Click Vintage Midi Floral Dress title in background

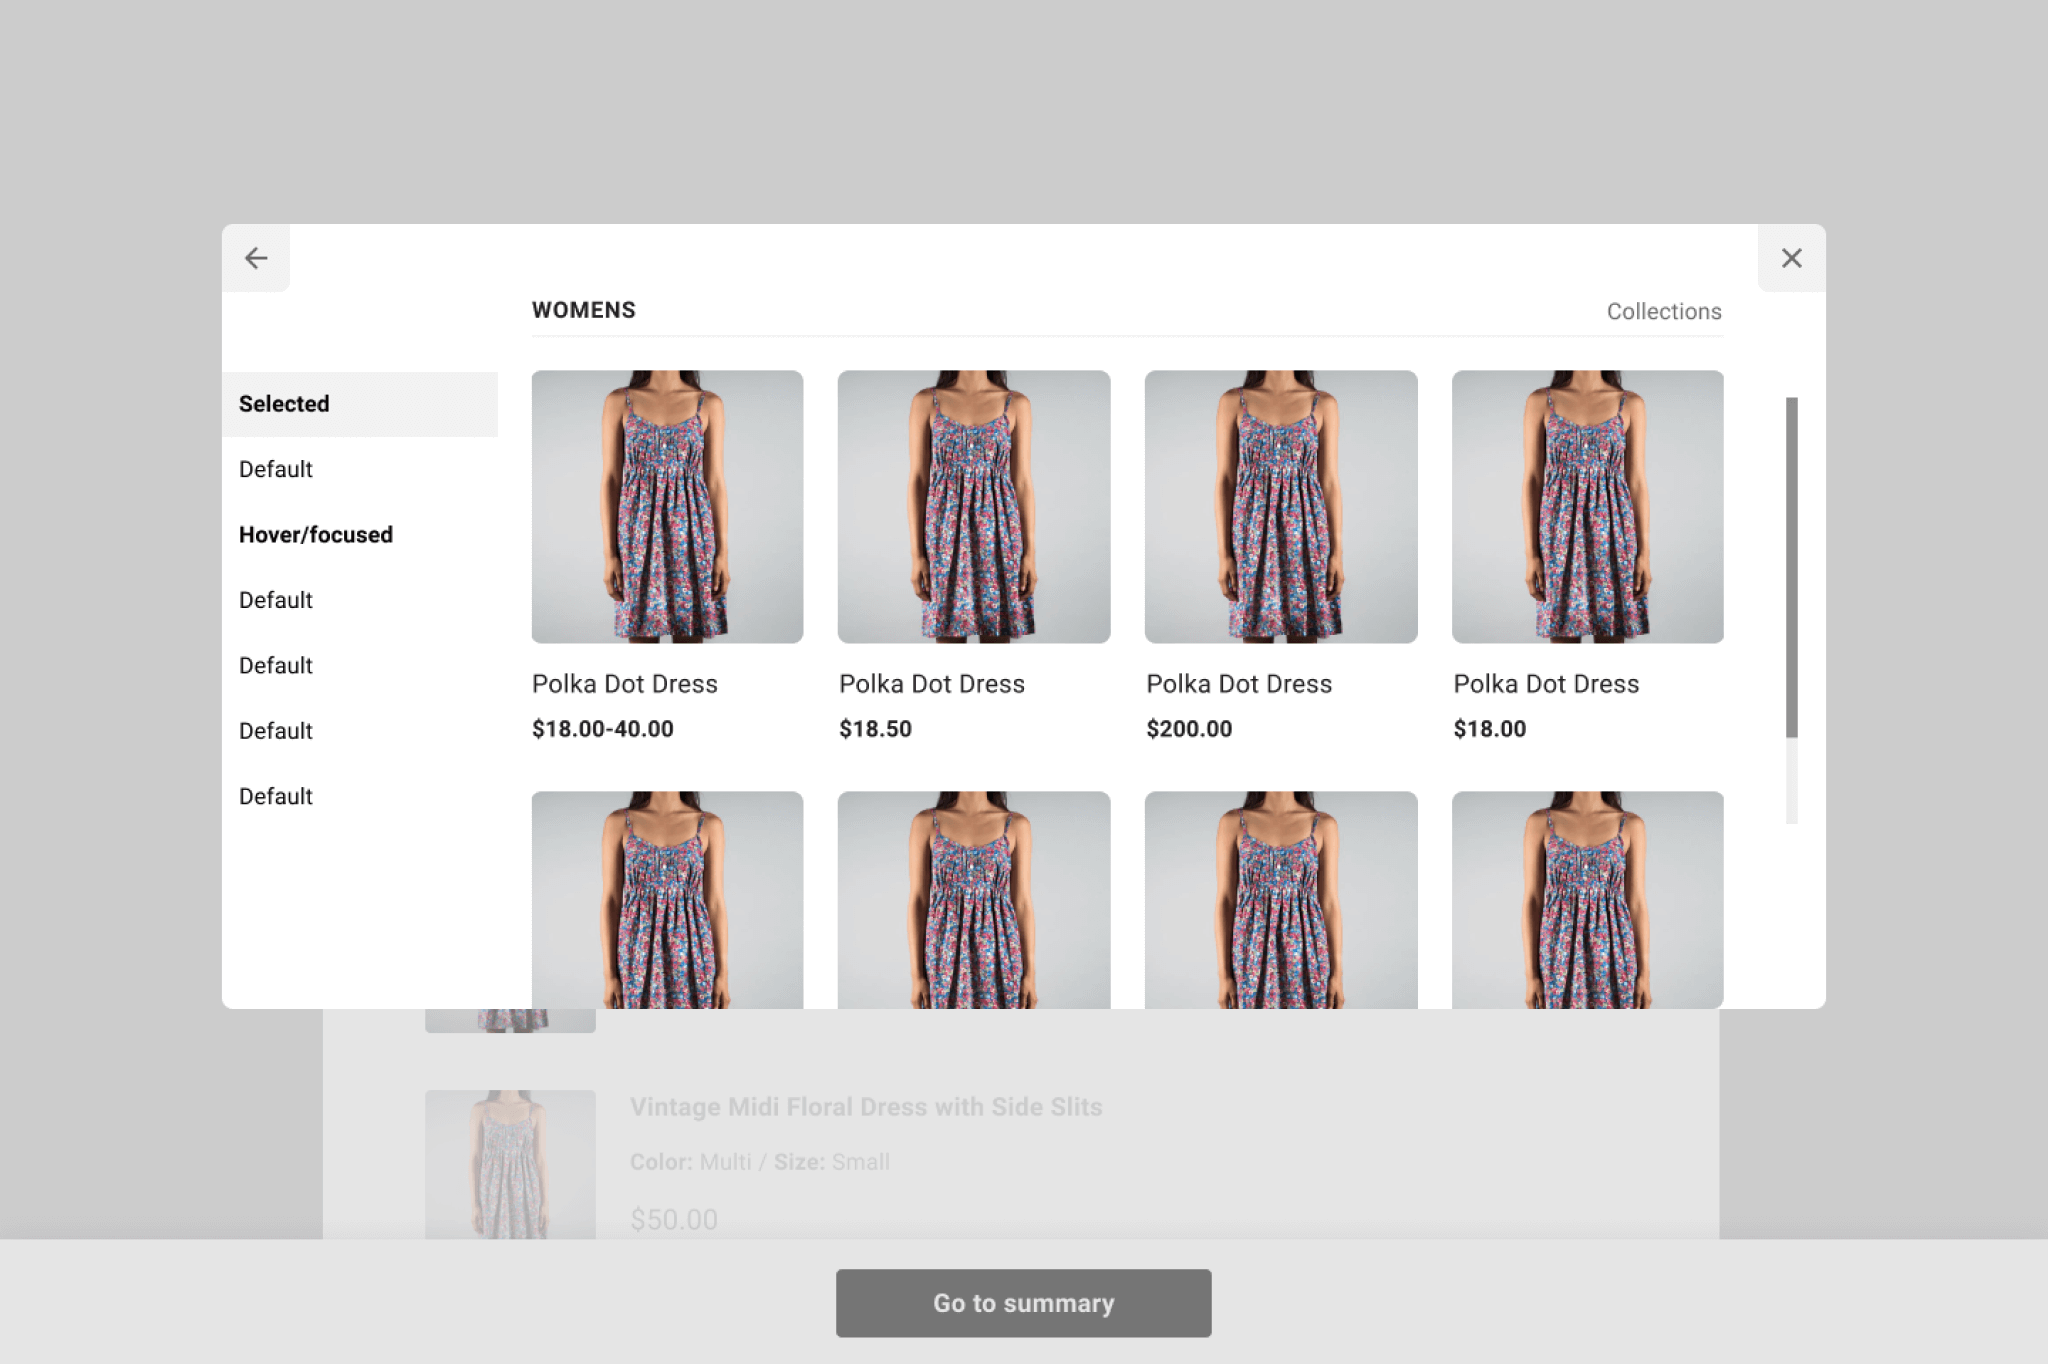pos(866,1107)
